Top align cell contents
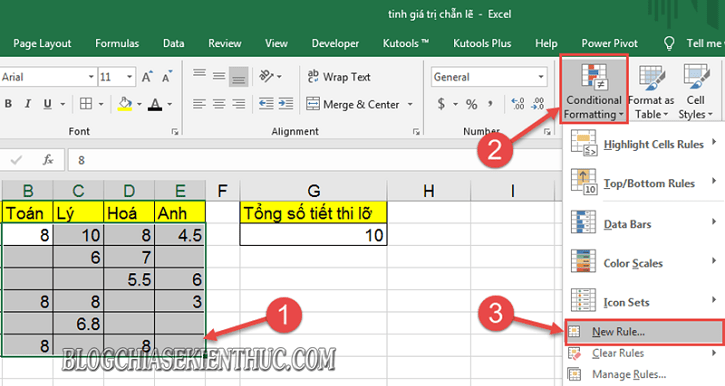The image size is (725, 386). (199, 74)
